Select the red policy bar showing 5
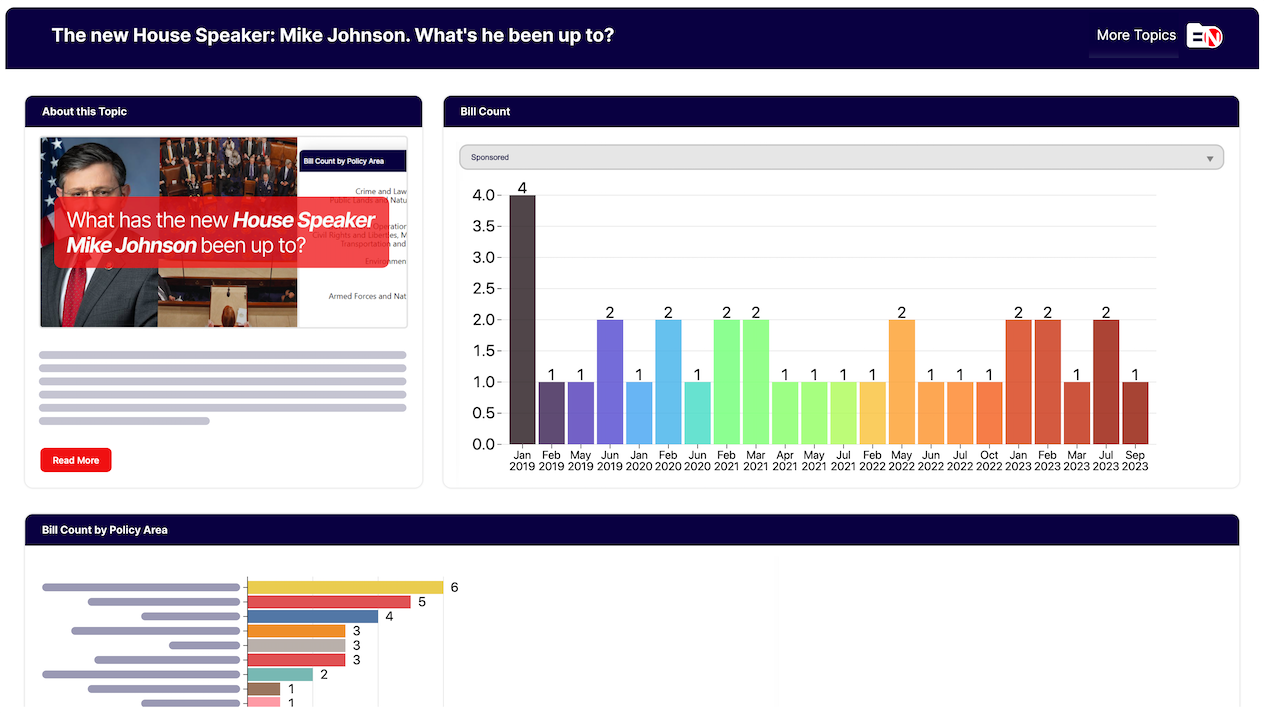This screenshot has height=713, width=1264. click(x=328, y=602)
